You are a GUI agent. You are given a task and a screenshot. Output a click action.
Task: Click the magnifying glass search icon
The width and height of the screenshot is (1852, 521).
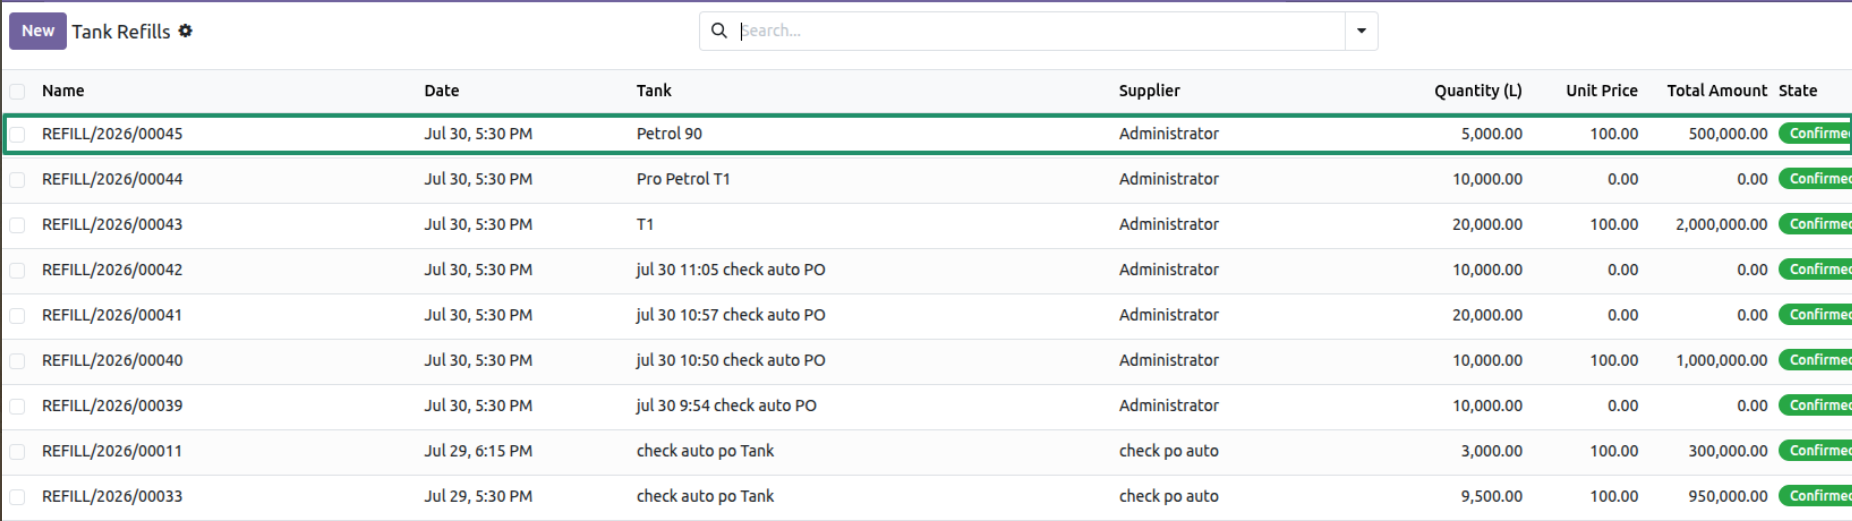[x=719, y=31]
